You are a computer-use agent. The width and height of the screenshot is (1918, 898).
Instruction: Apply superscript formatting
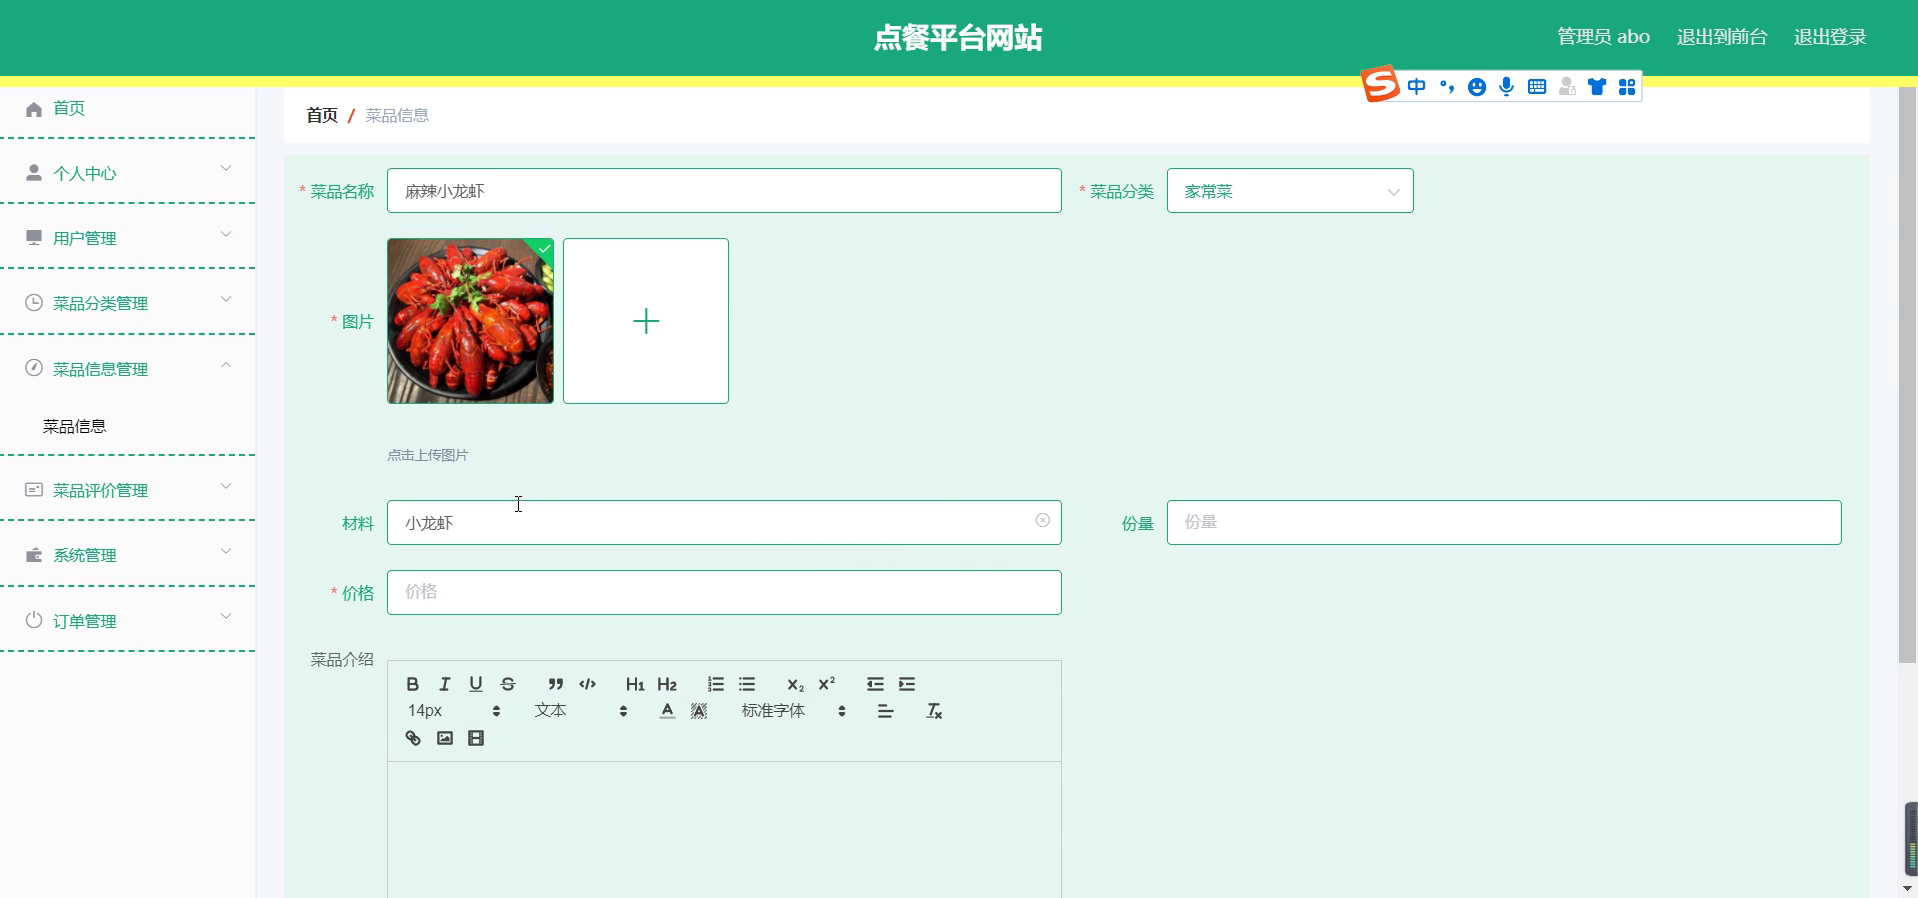[827, 684]
